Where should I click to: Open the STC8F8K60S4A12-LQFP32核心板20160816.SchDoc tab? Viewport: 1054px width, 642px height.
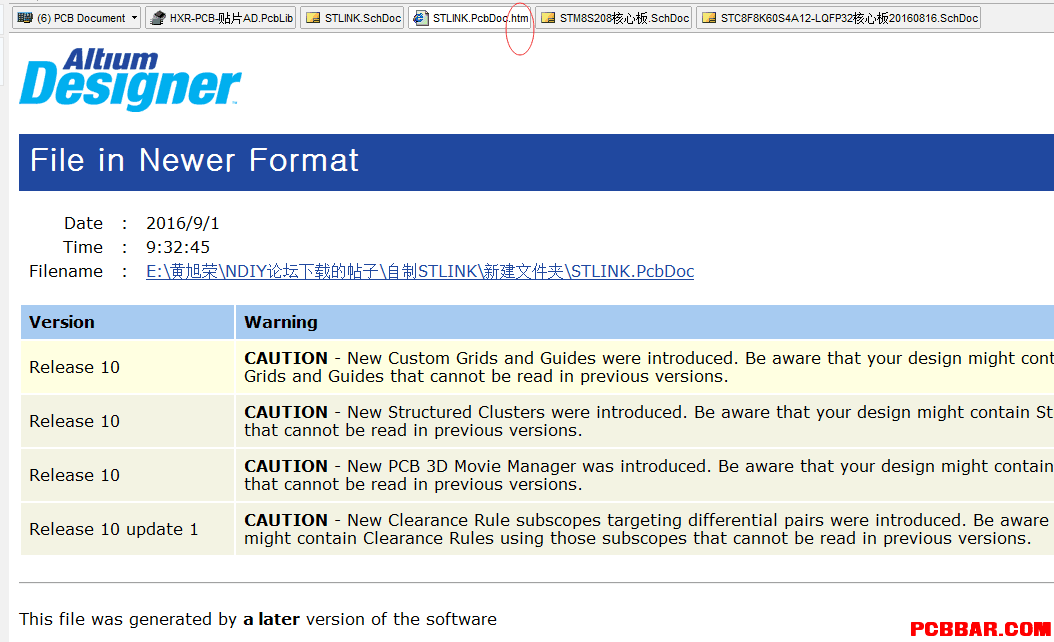839,18
